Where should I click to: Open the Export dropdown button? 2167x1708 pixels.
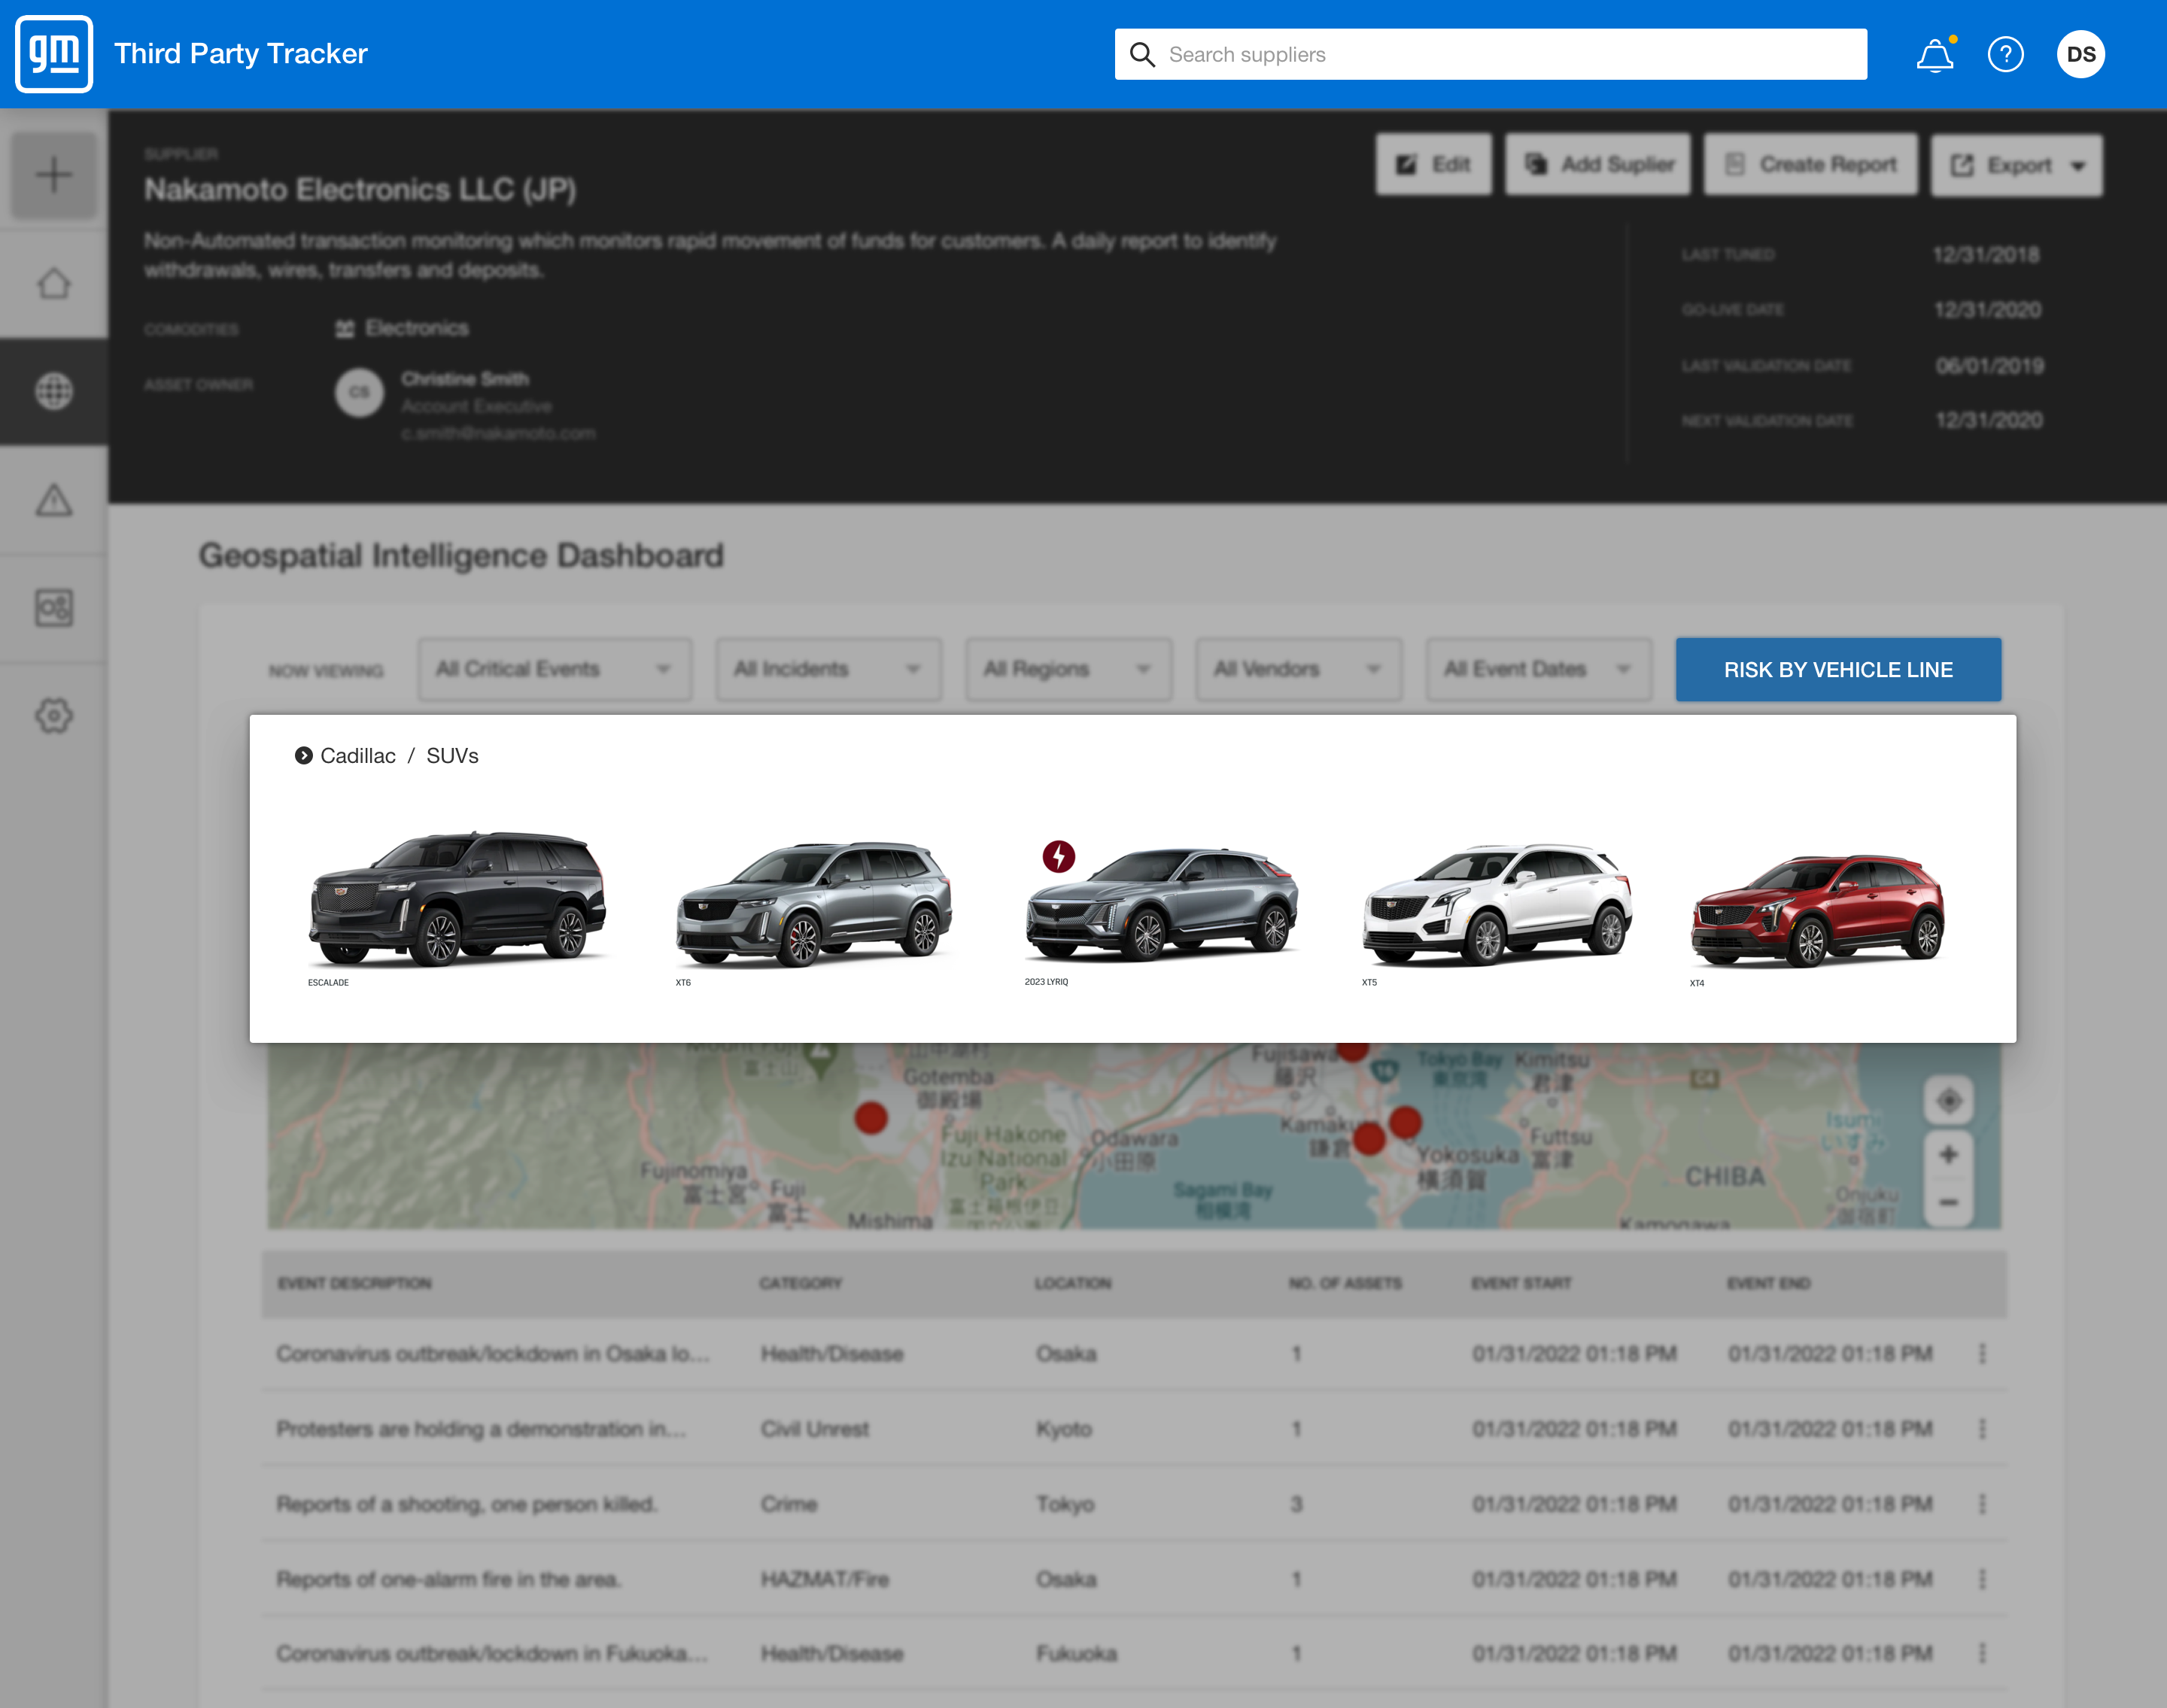2016,165
